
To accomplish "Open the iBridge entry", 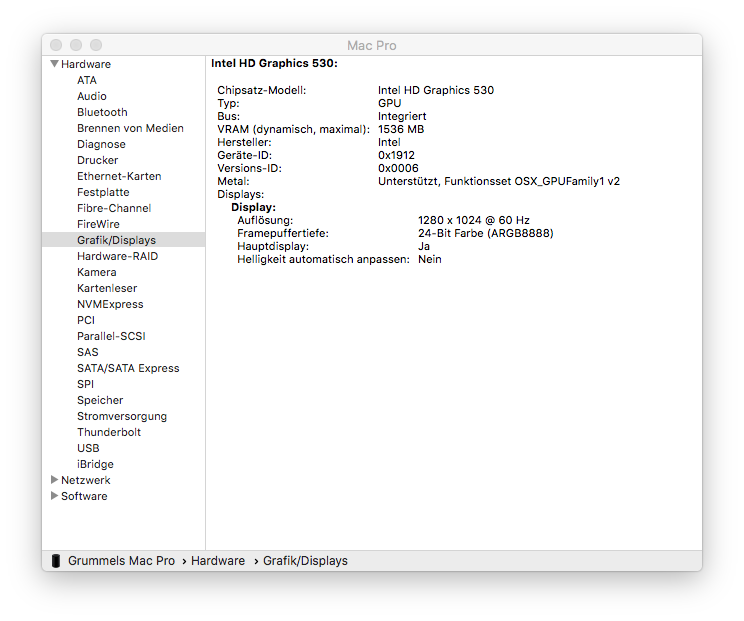I will pos(95,464).
